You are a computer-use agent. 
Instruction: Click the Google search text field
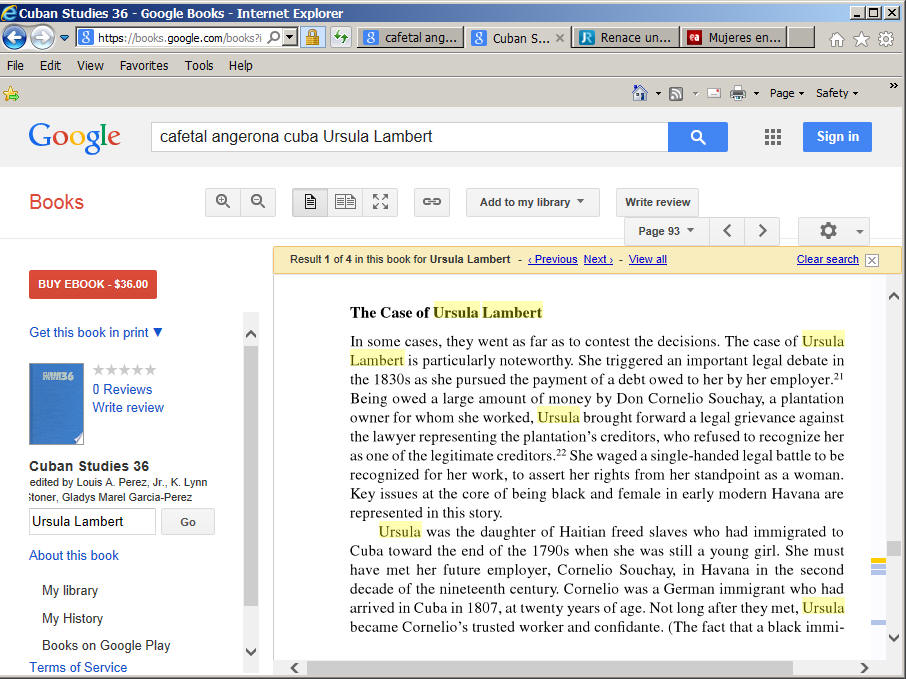point(409,137)
